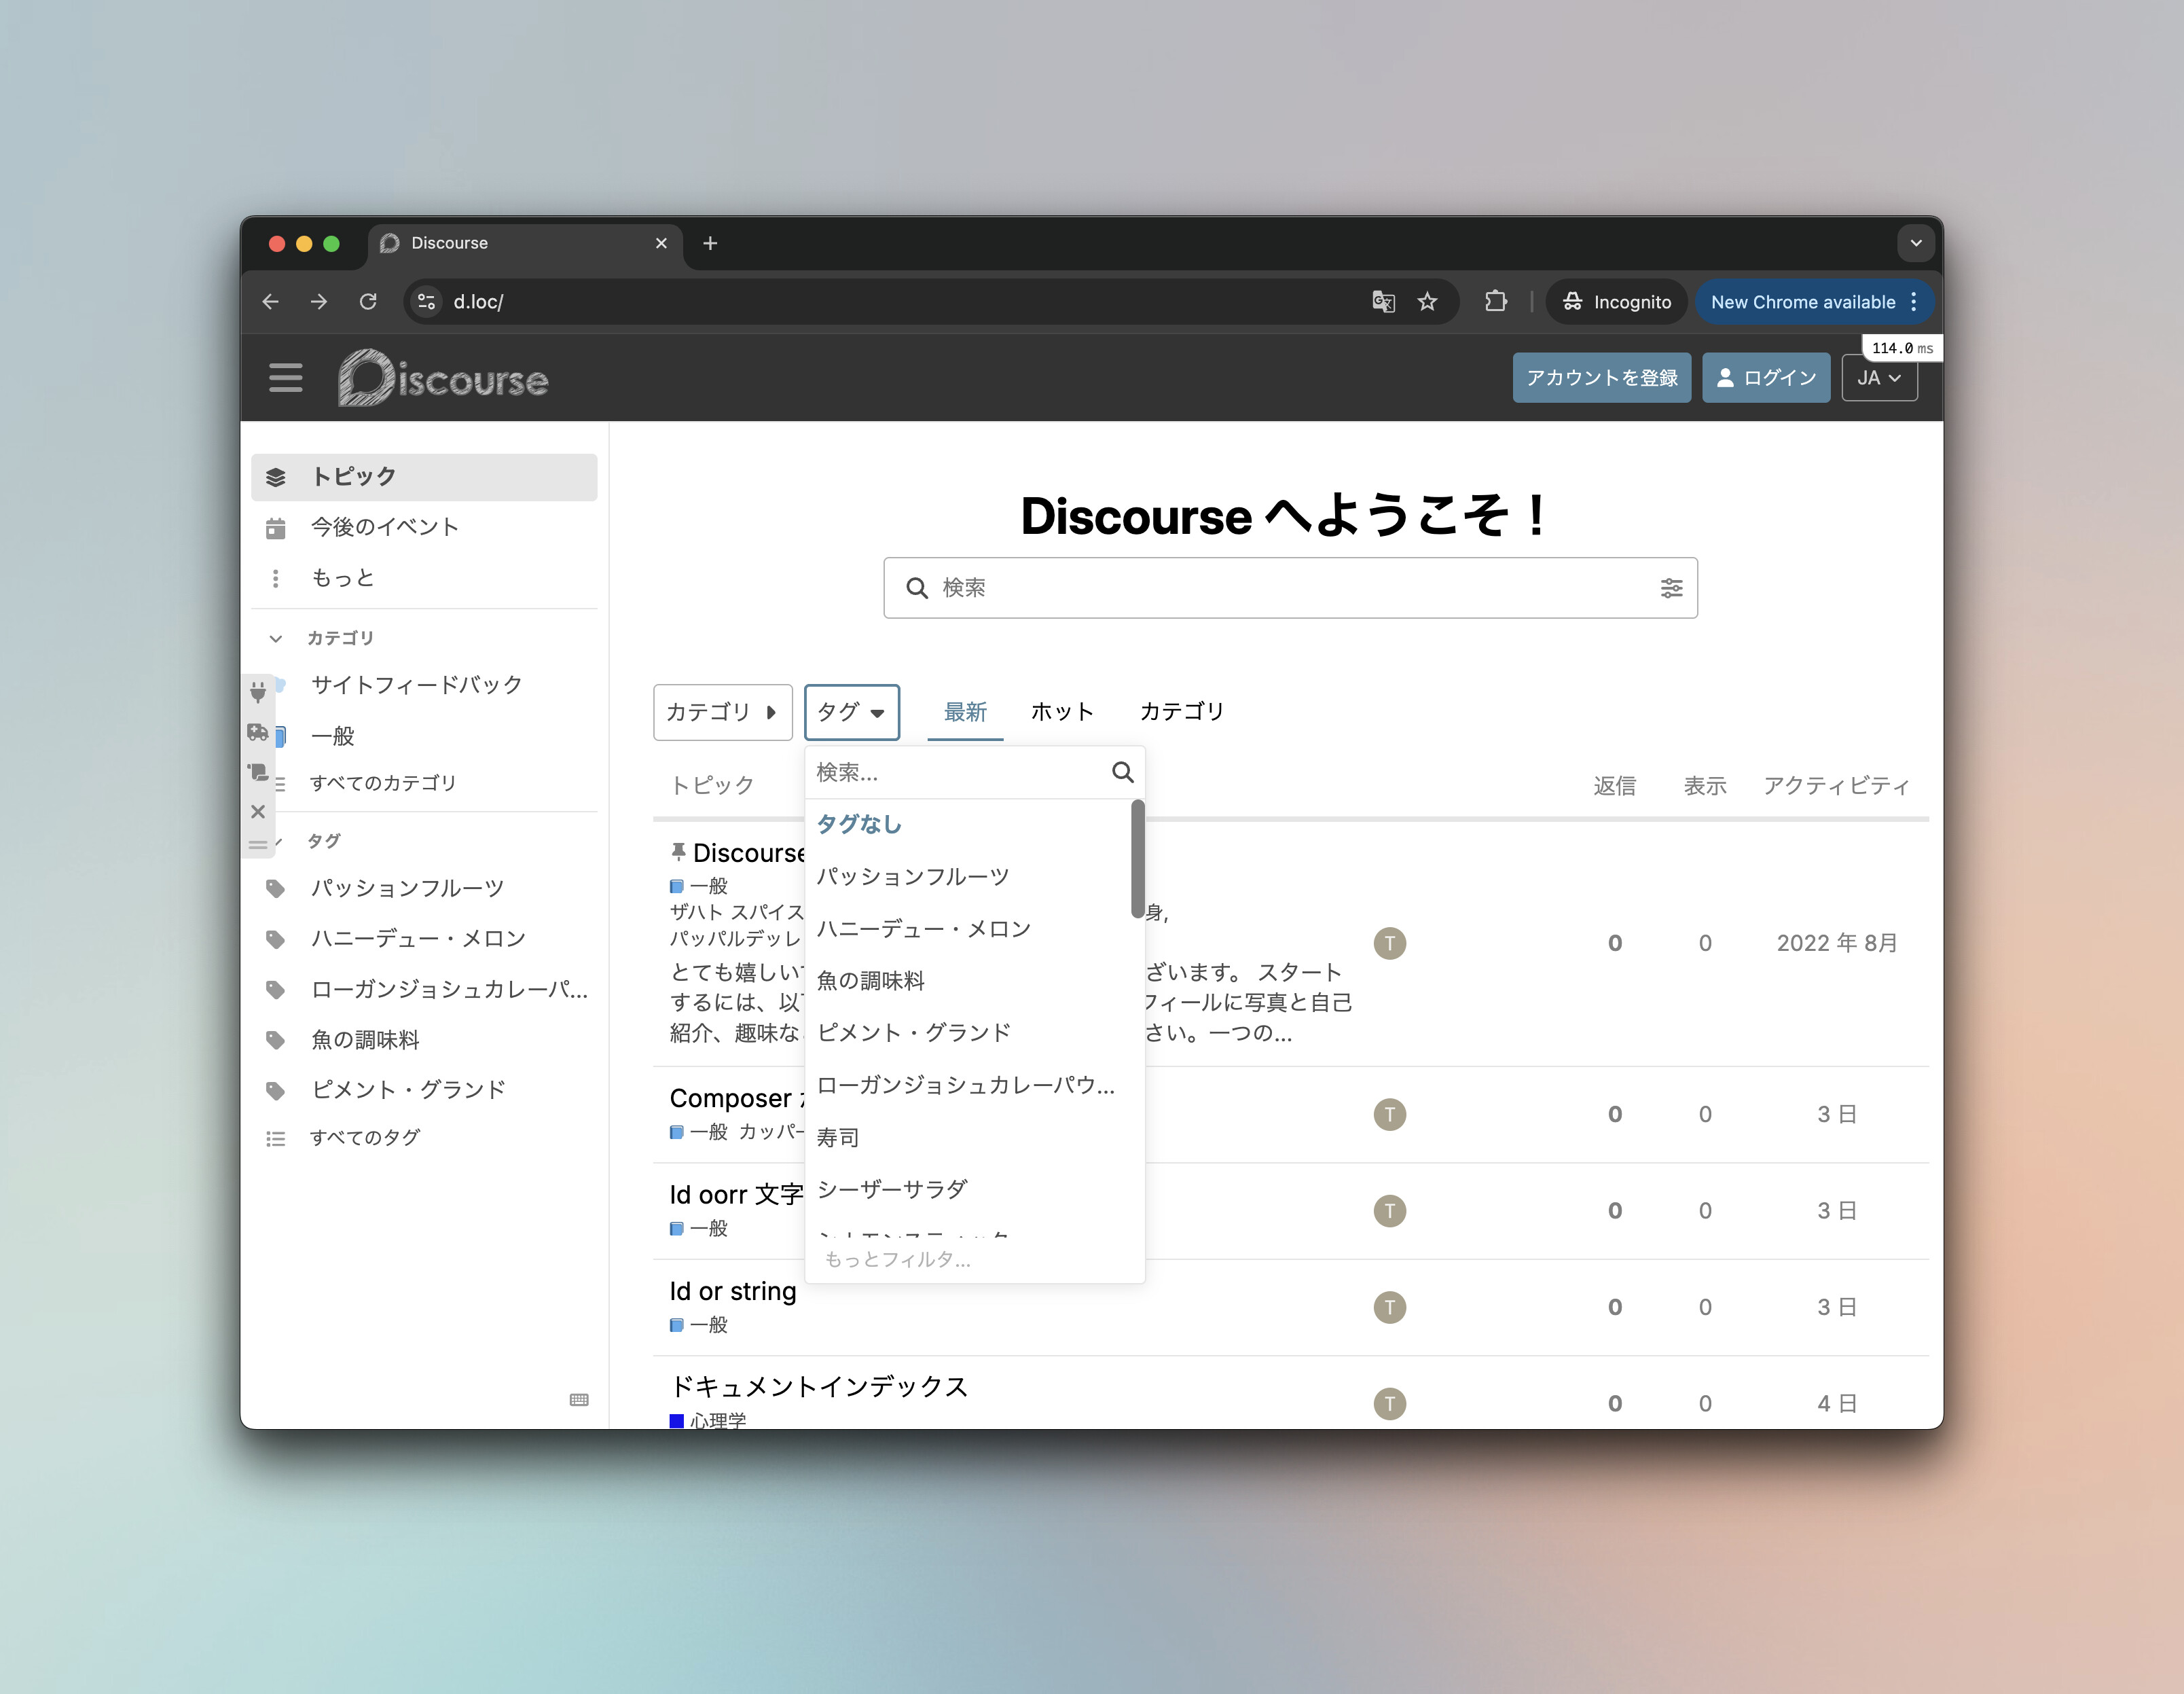Click the アカウントを登録 button

(x=1601, y=378)
